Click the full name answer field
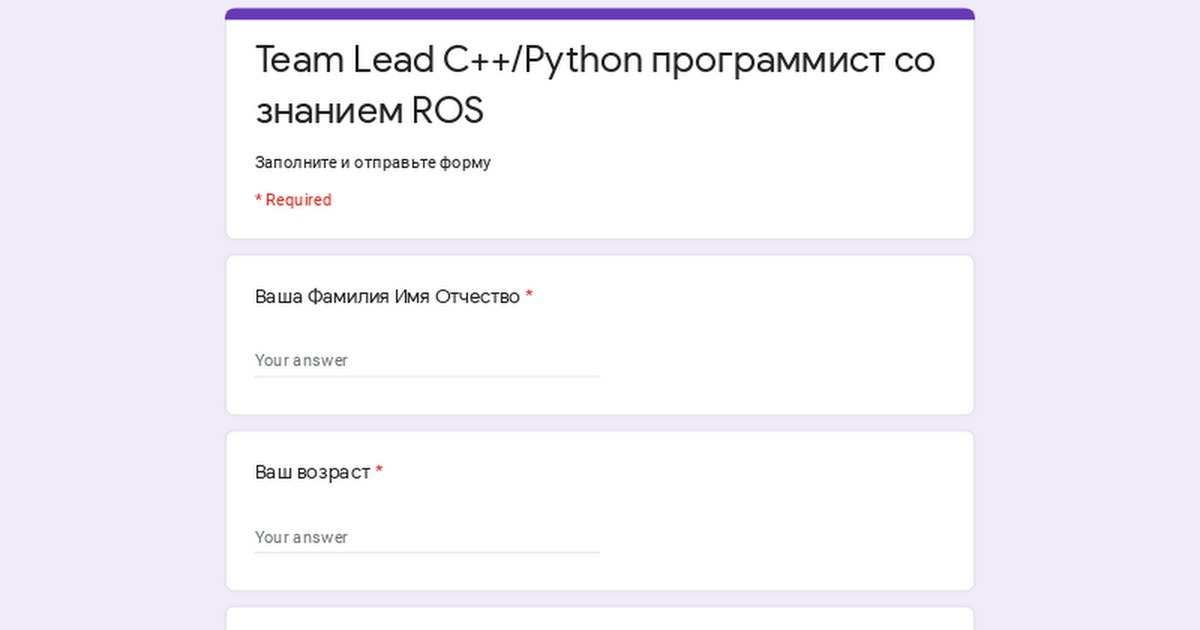The image size is (1200, 630). point(427,360)
